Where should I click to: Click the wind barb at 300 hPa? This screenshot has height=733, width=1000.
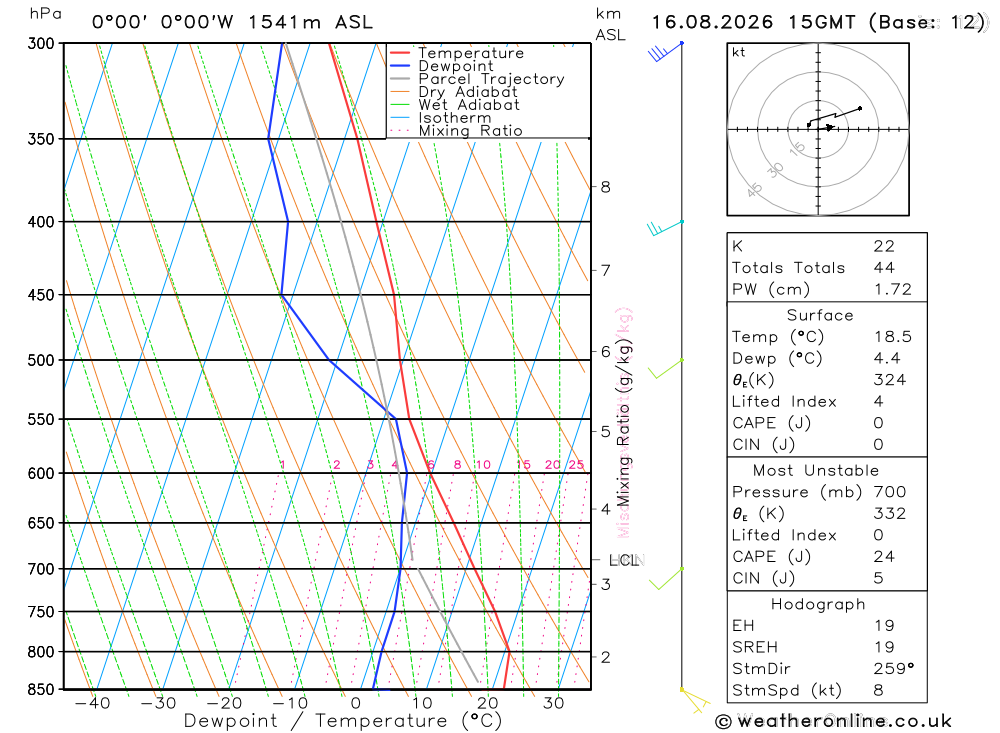(666, 52)
